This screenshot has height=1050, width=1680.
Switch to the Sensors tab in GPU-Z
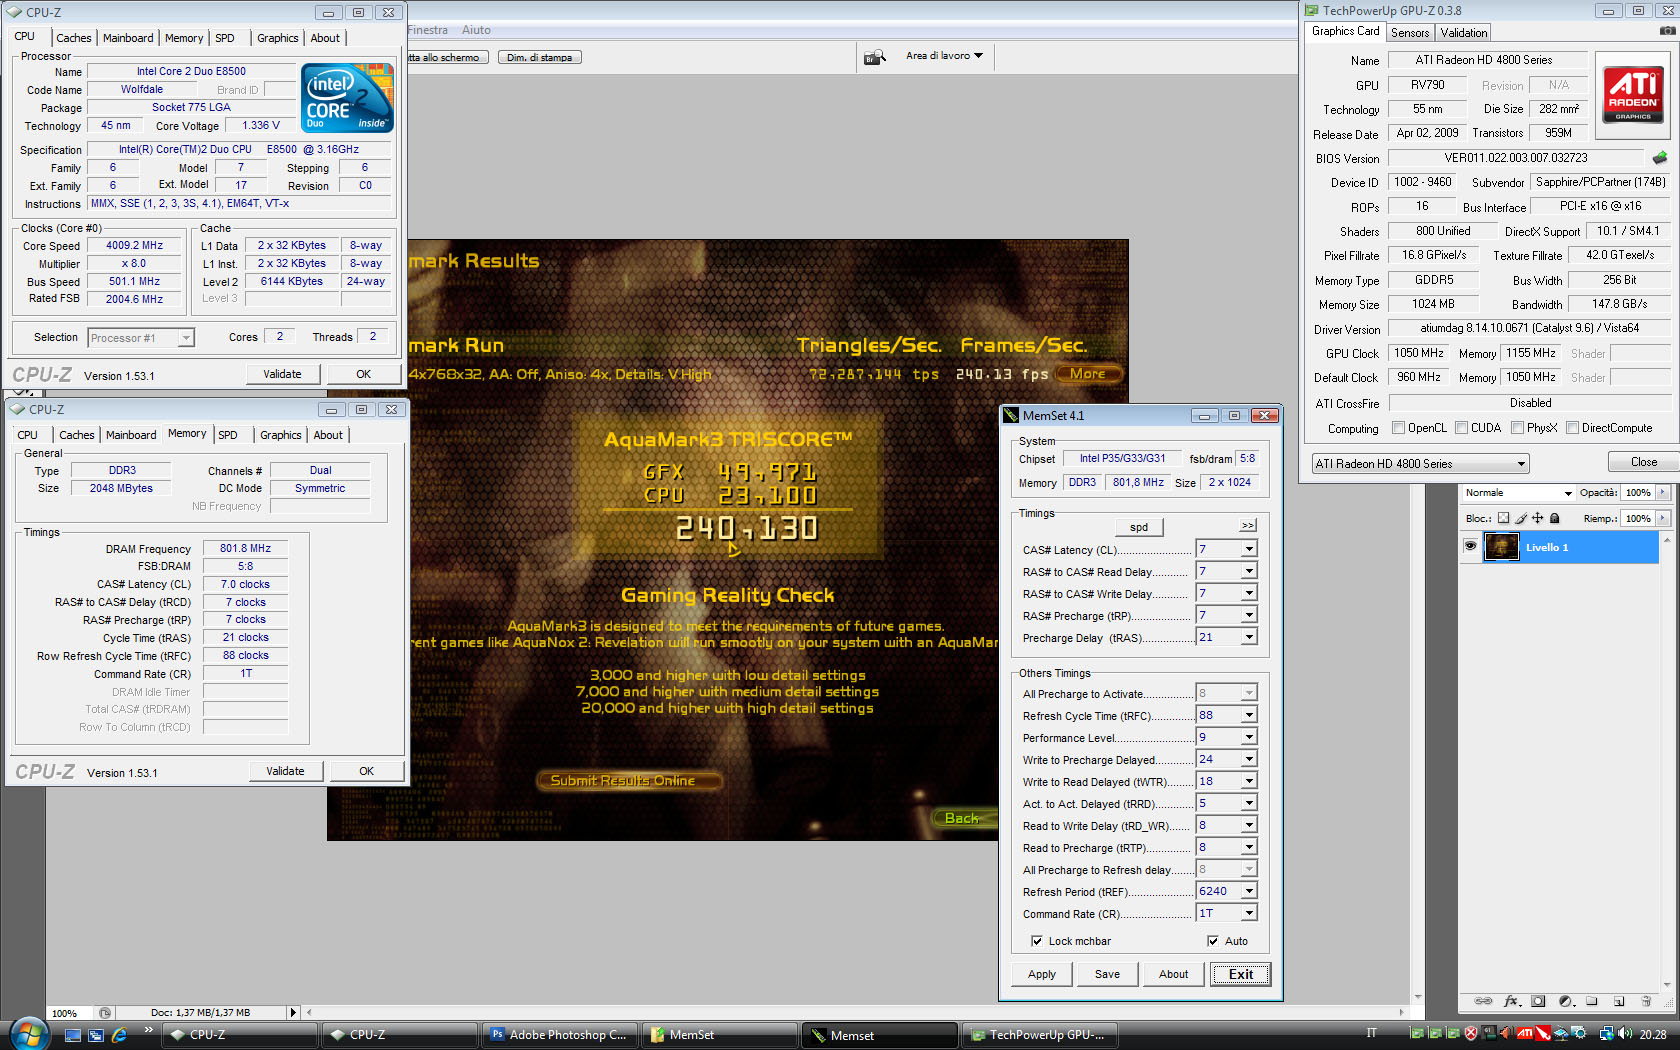pyautogui.click(x=1410, y=33)
